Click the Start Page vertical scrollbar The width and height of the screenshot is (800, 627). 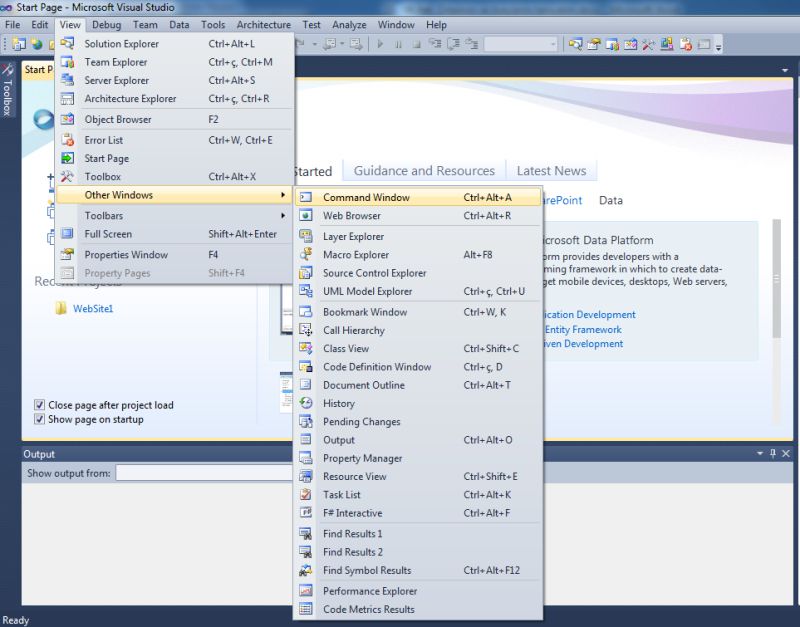(777, 321)
